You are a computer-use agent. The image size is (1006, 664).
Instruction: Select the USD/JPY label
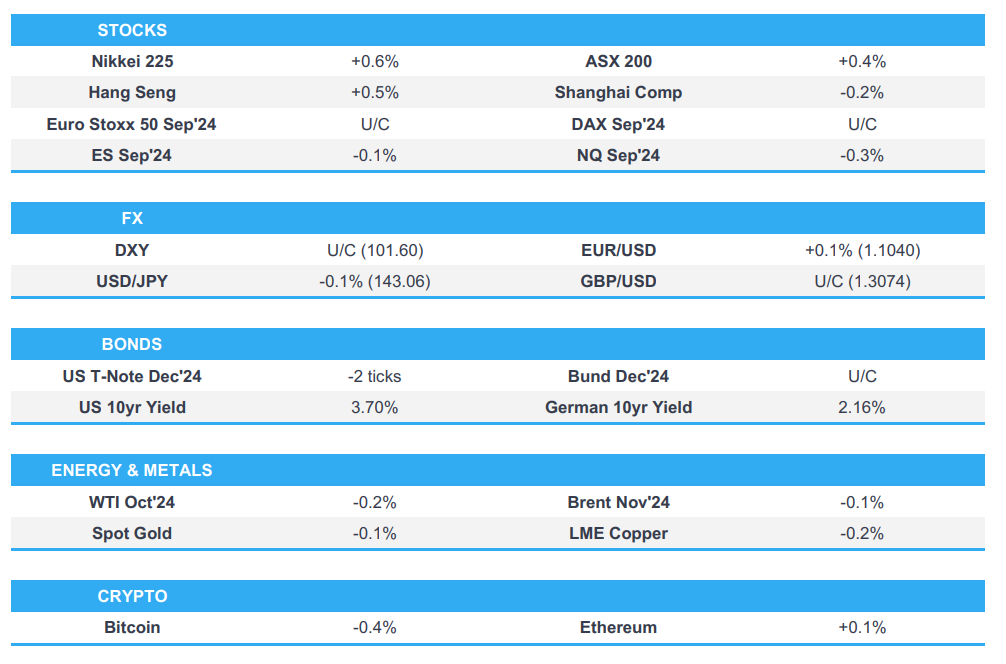click(x=132, y=281)
